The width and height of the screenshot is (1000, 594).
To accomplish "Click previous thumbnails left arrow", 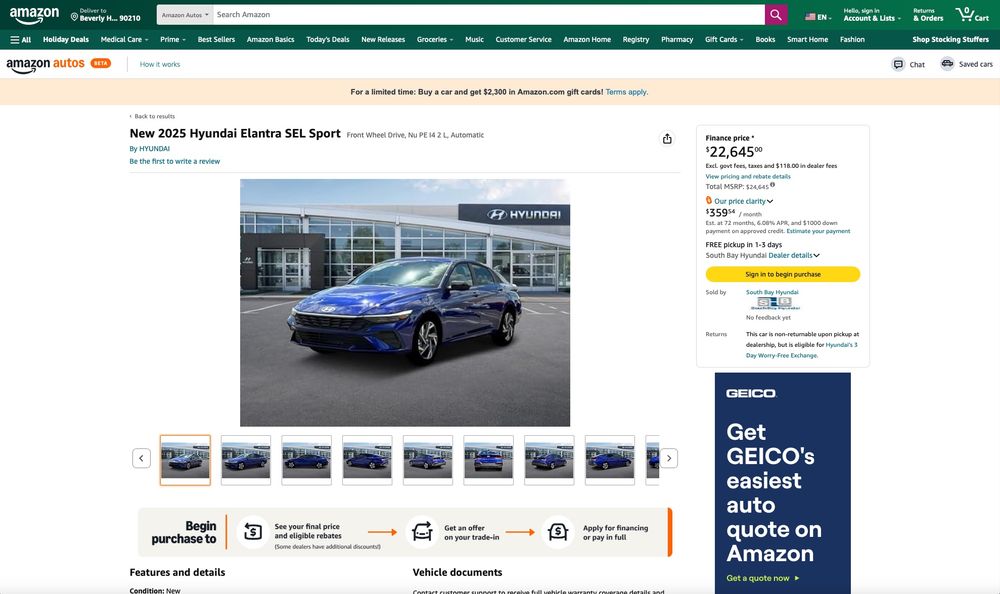I will (141, 458).
